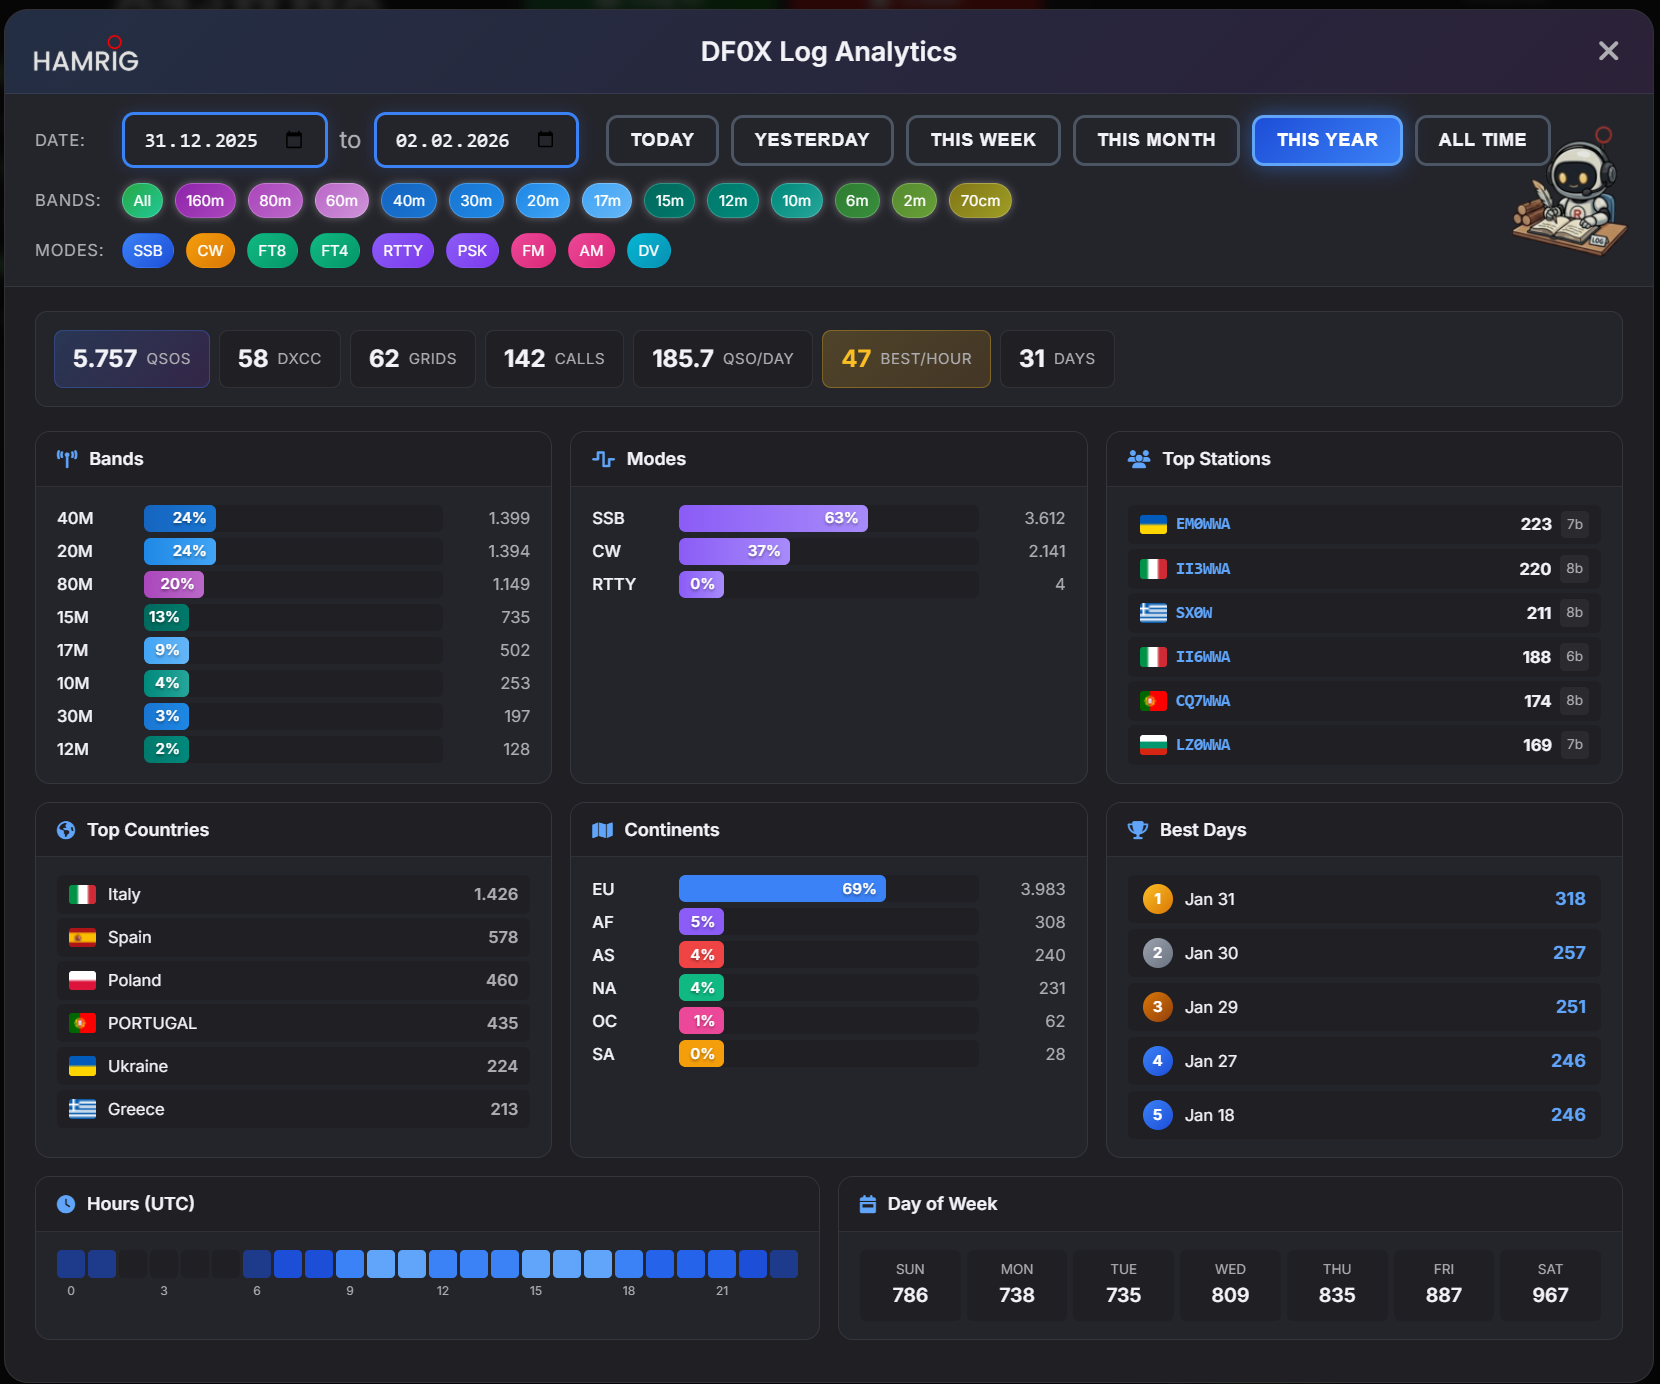This screenshot has width=1660, height=1384.
Task: Open the start date calendar picker icon
Action: click(294, 140)
